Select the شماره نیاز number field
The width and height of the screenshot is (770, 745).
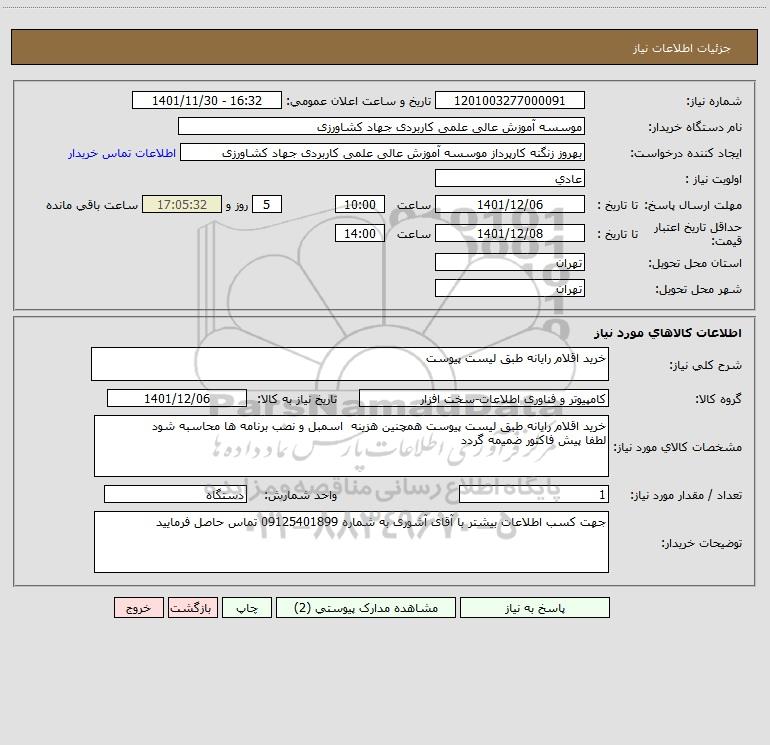(510, 100)
